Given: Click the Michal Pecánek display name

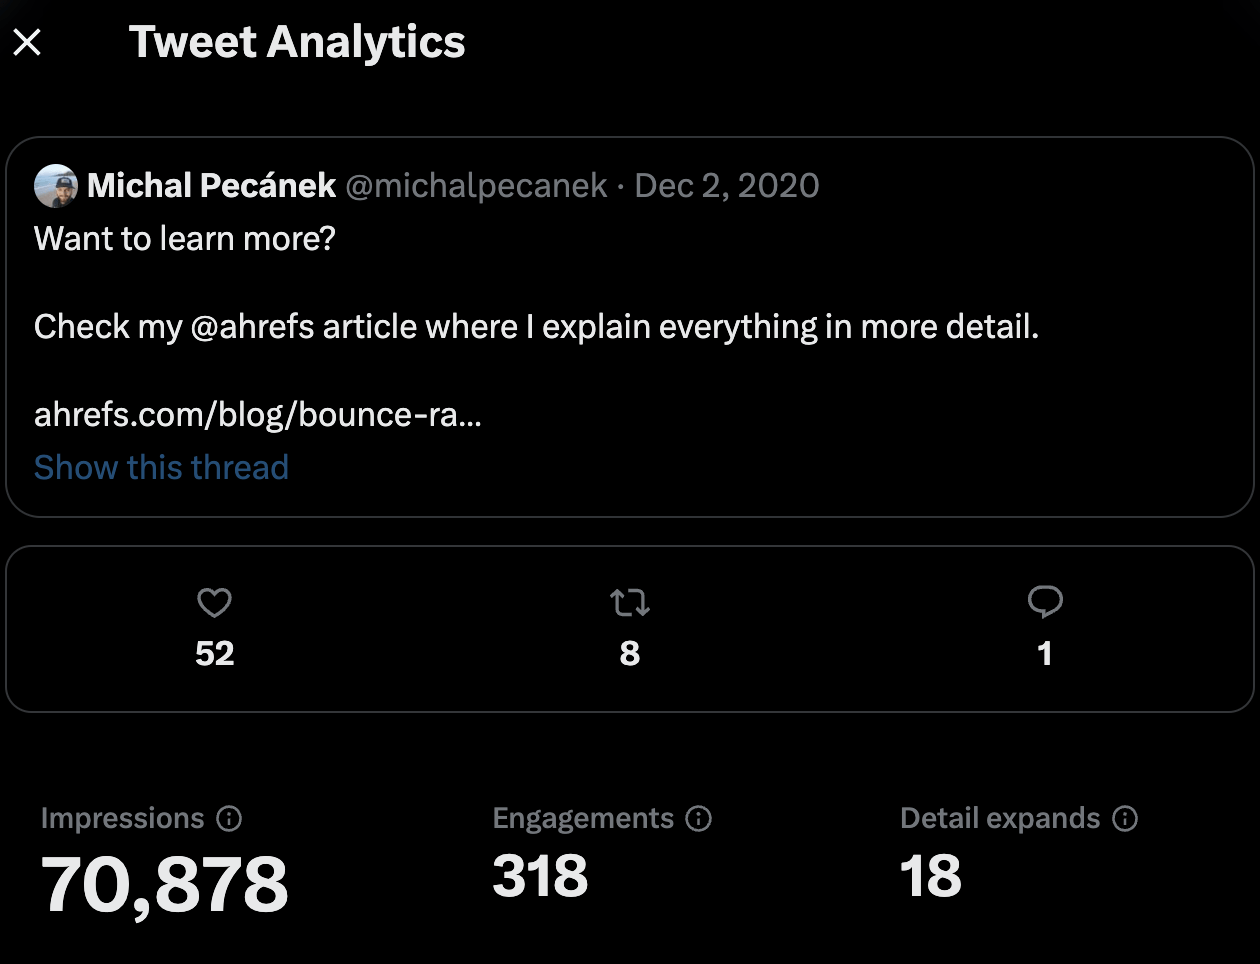Looking at the screenshot, I should pos(212,186).
